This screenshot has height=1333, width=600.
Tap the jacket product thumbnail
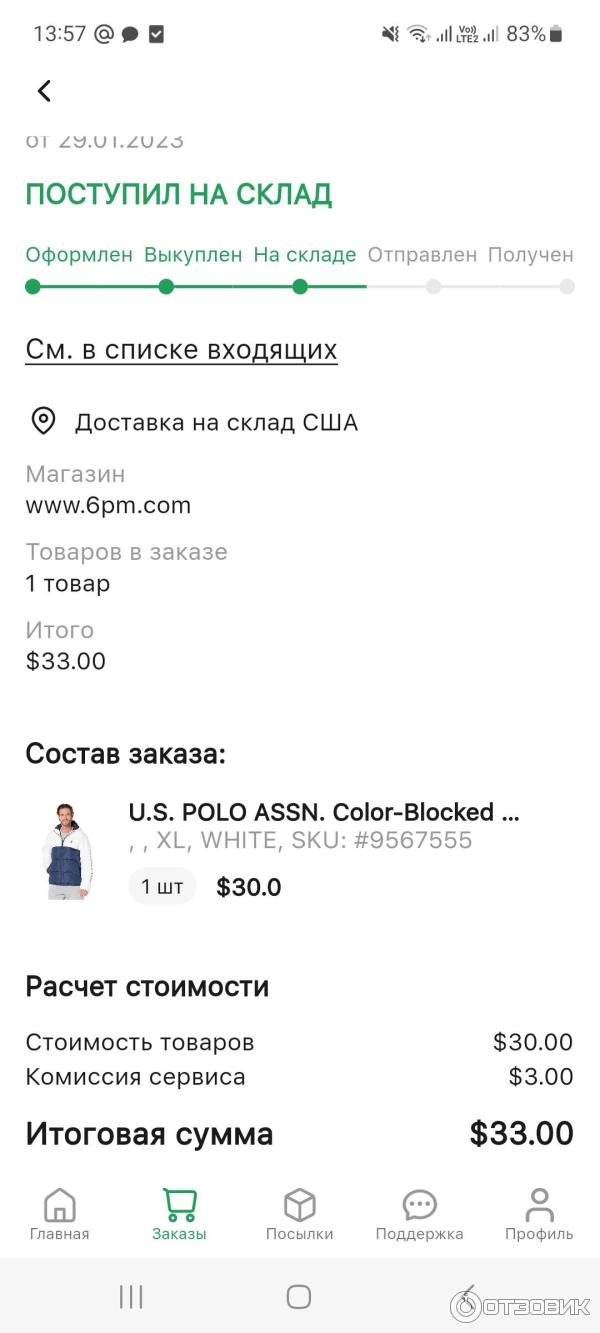point(67,850)
